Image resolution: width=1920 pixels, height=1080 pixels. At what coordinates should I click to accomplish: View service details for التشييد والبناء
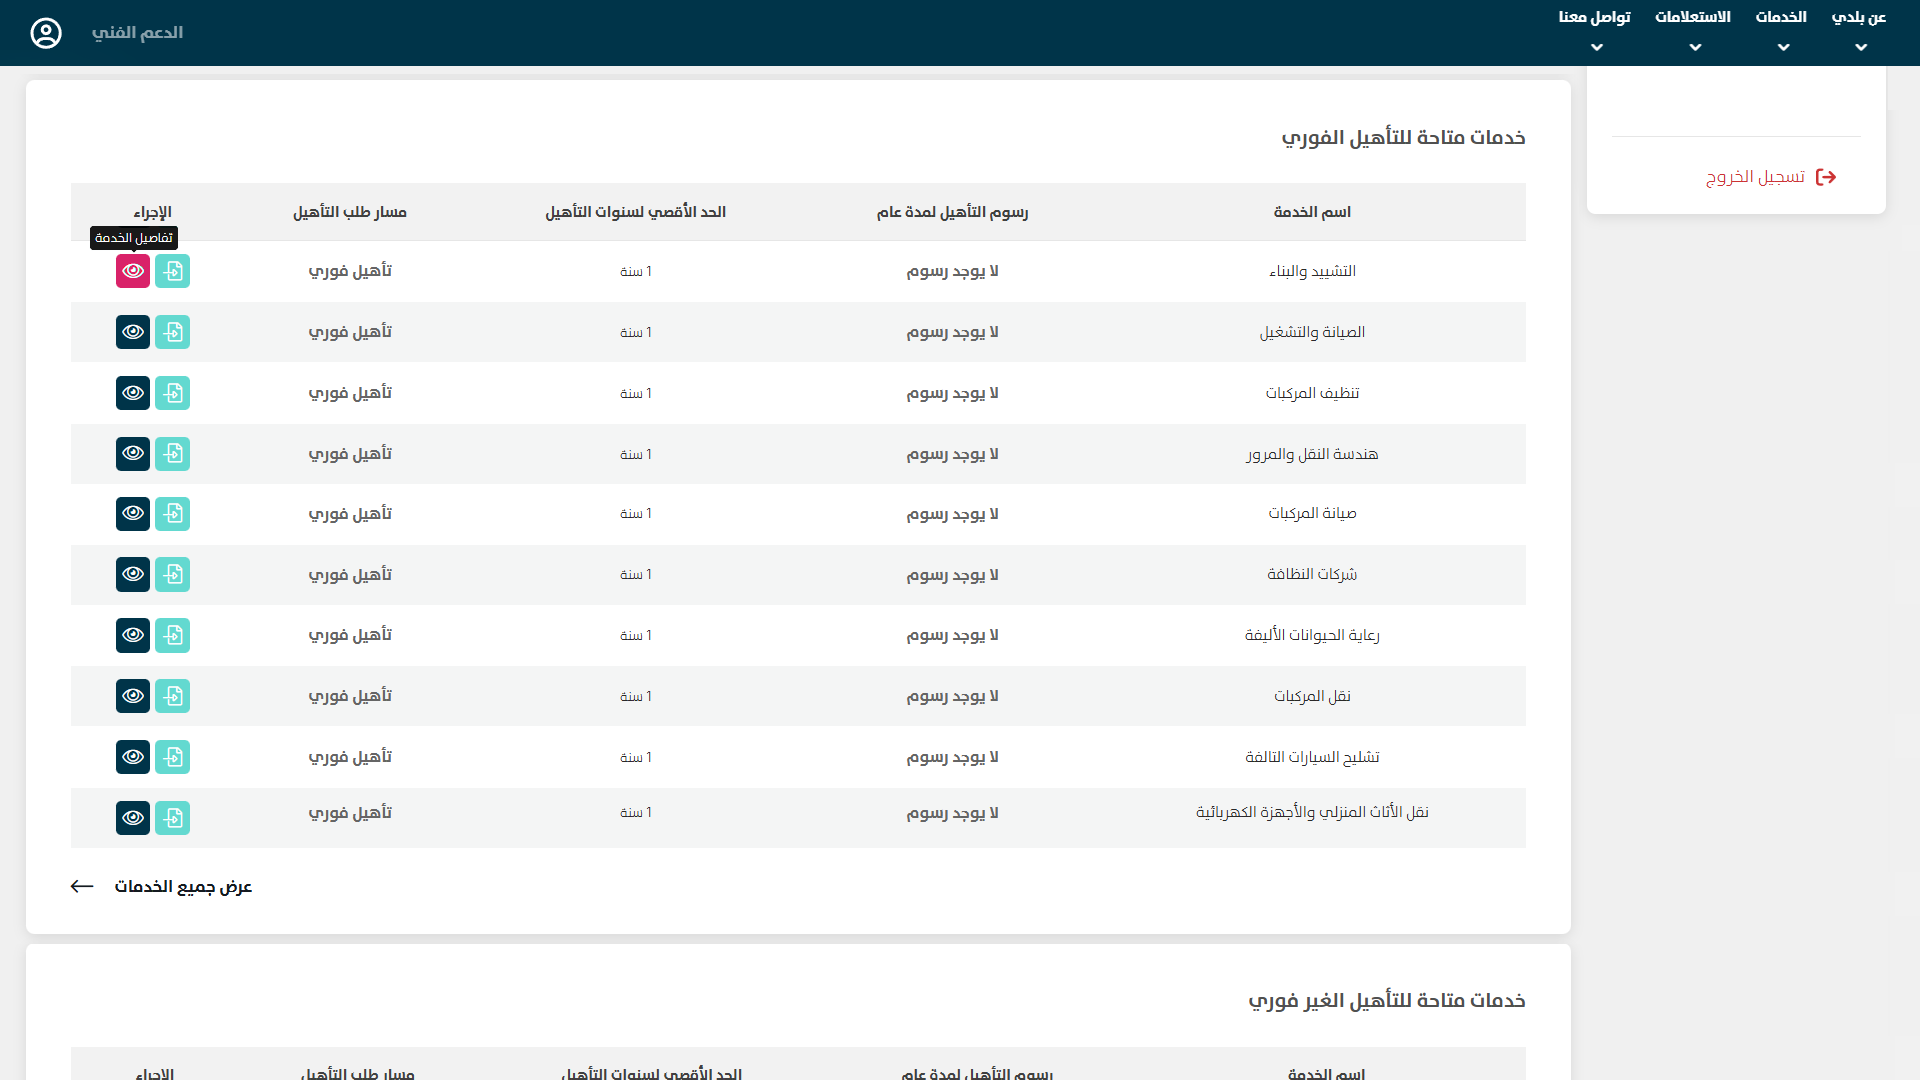[x=133, y=271]
